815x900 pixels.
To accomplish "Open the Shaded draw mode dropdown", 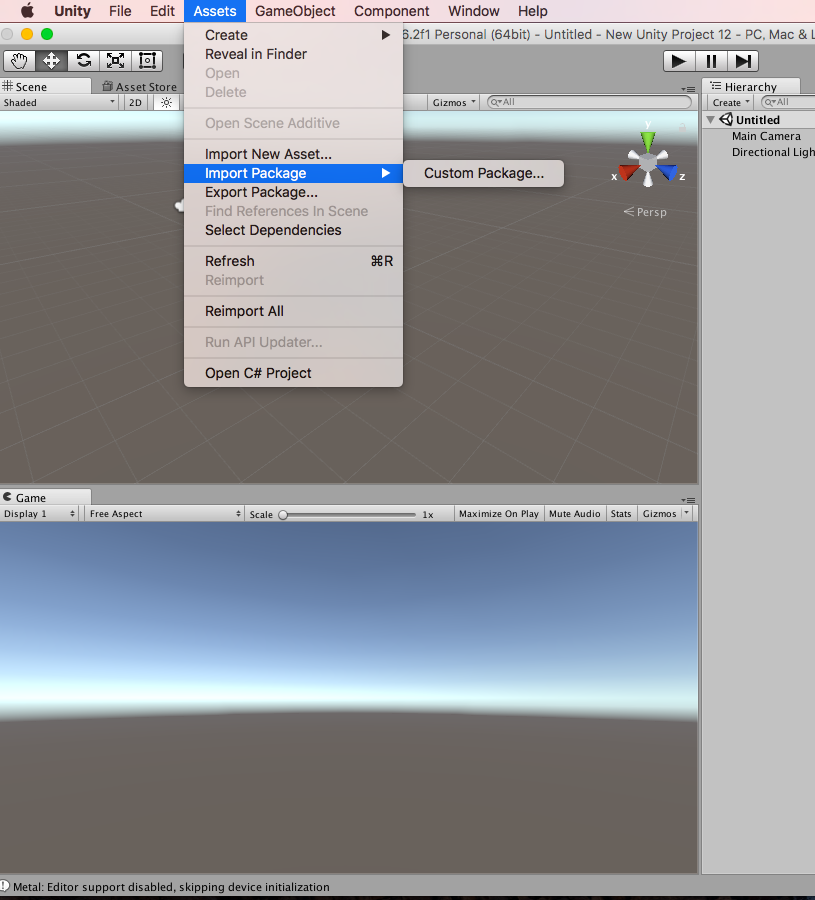I will (55, 102).
